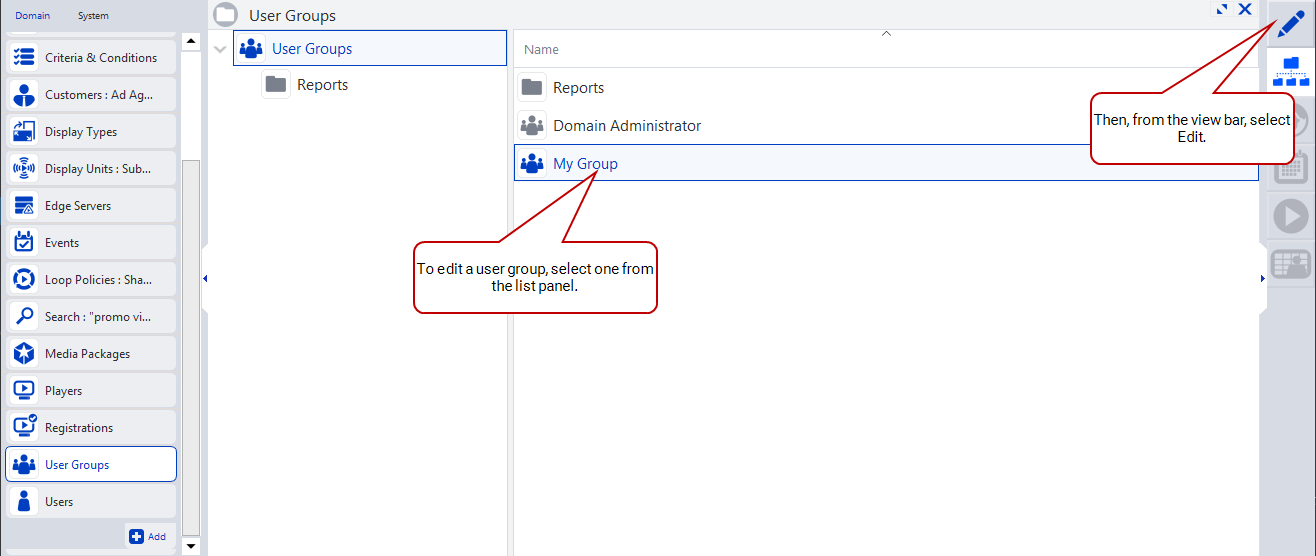This screenshot has width=1316, height=556.
Task: Open the Registrations section
Action: [91, 428]
